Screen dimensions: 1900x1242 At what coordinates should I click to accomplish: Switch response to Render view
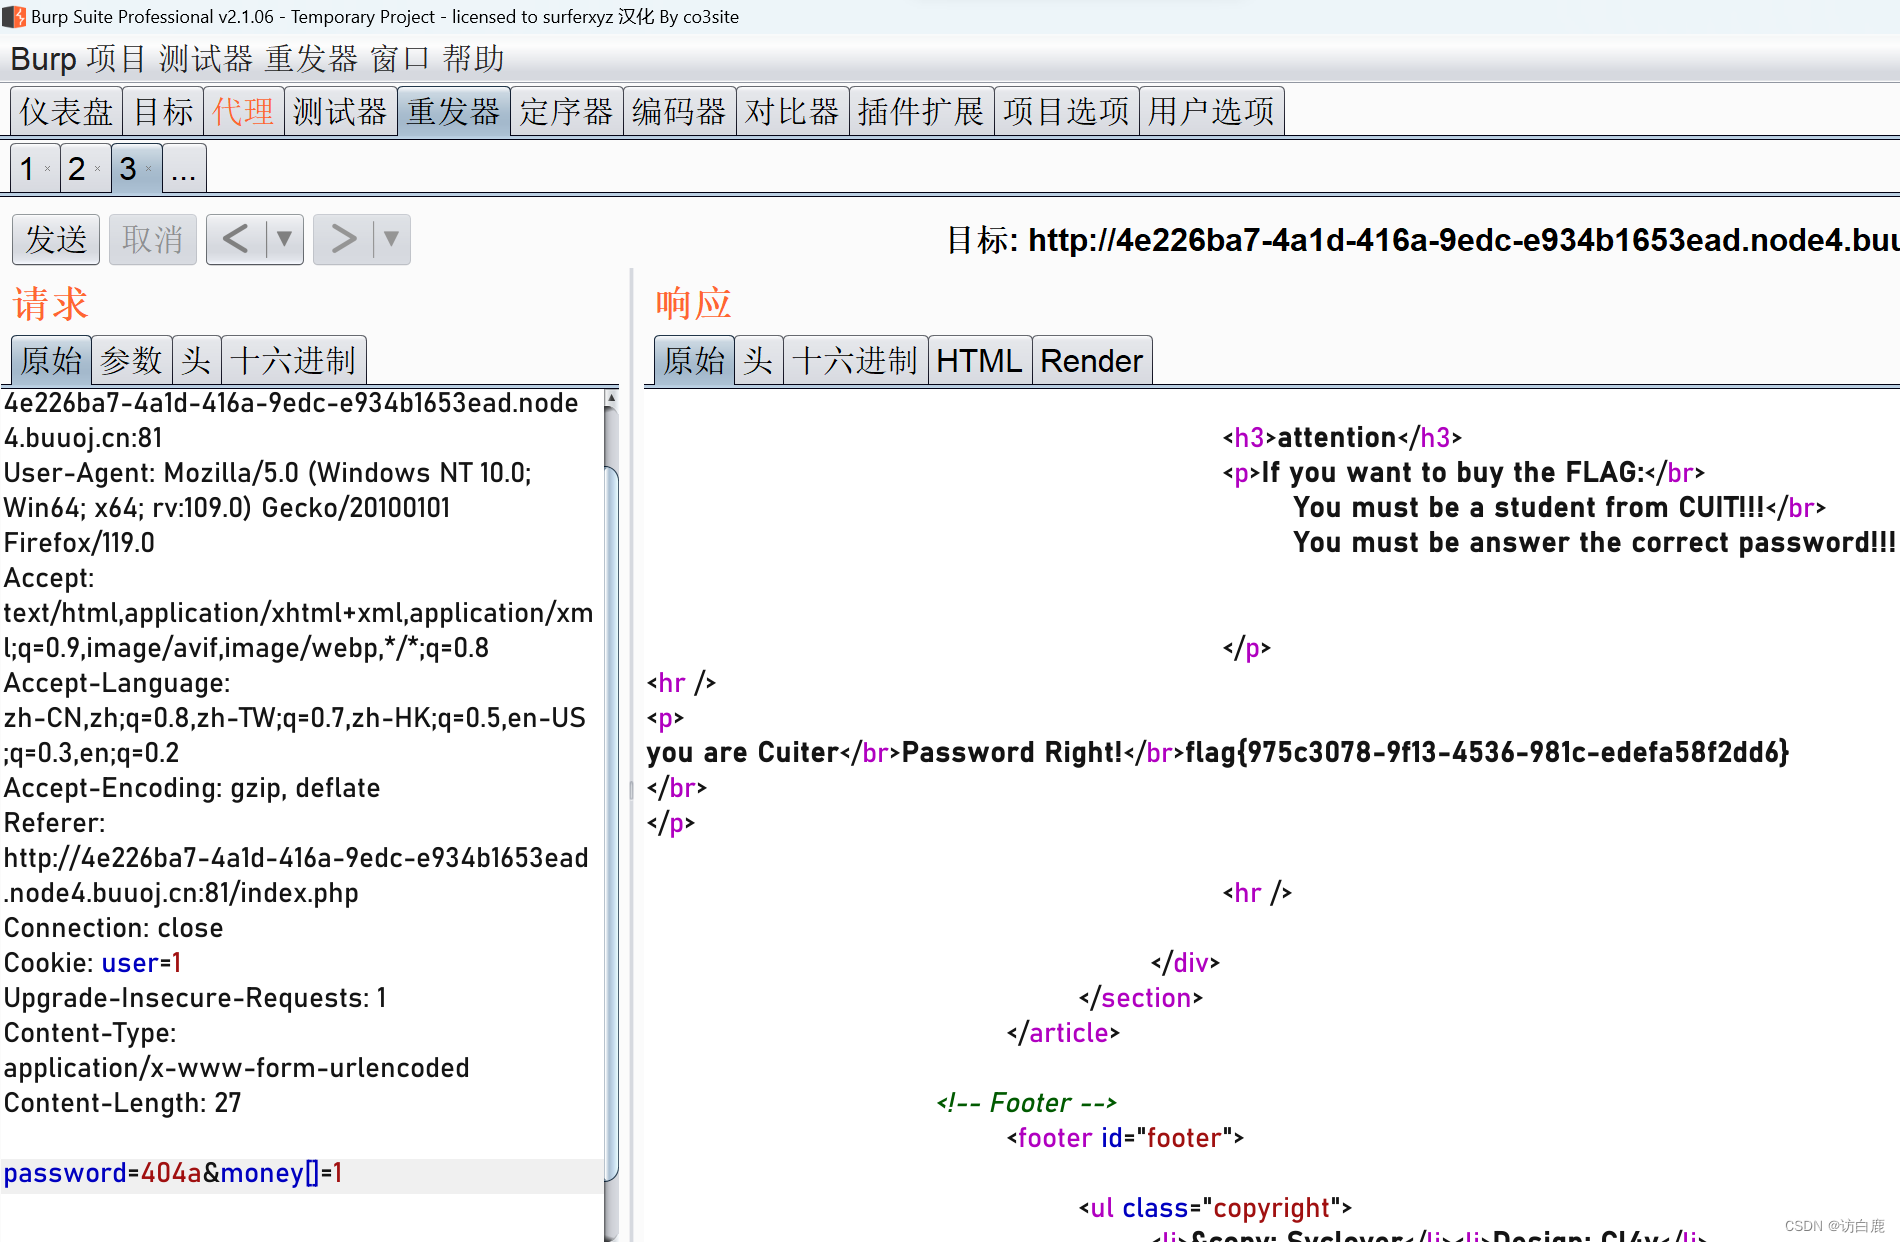(x=1091, y=360)
